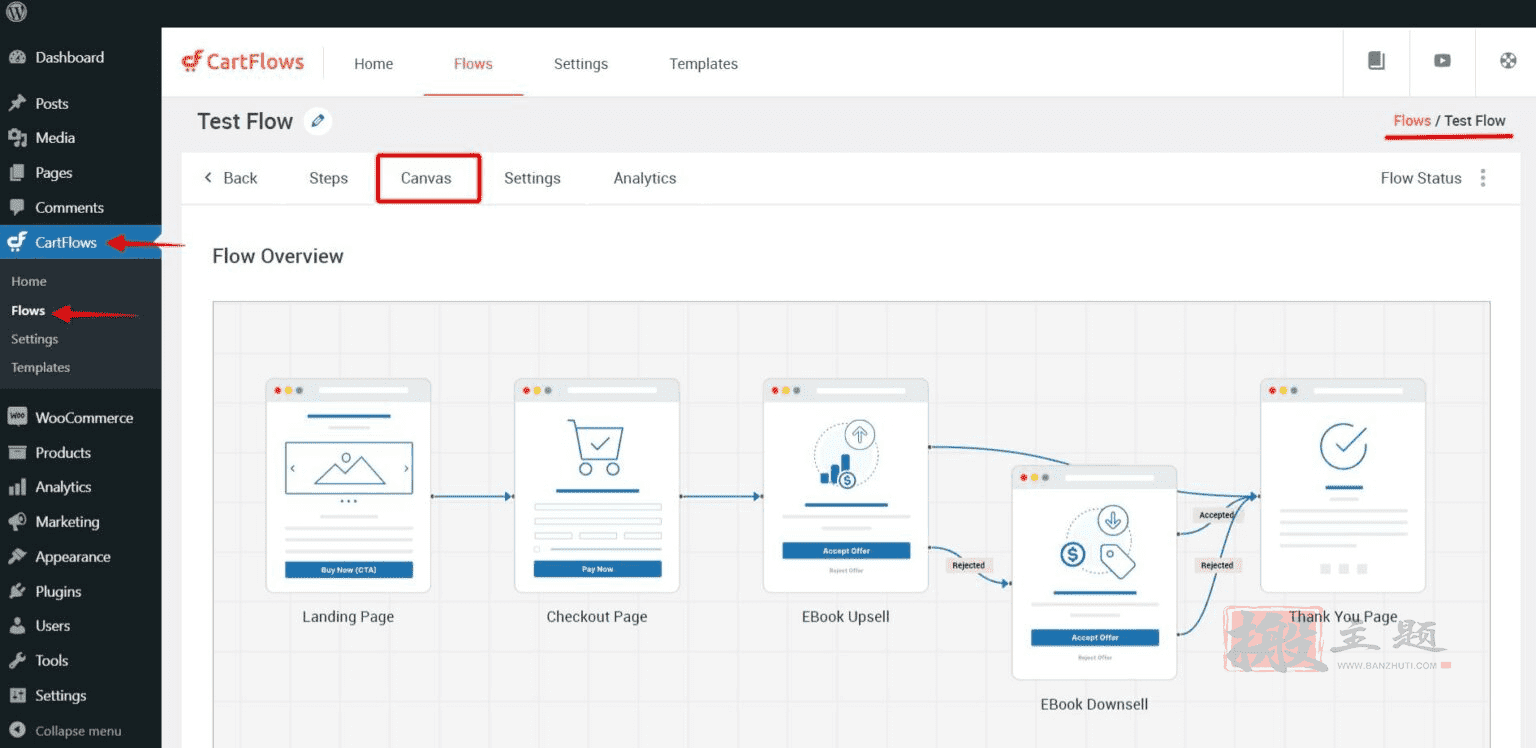Screen dimensions: 1536x748
Task: Open the support lifebuoy icon
Action: tap(1508, 61)
